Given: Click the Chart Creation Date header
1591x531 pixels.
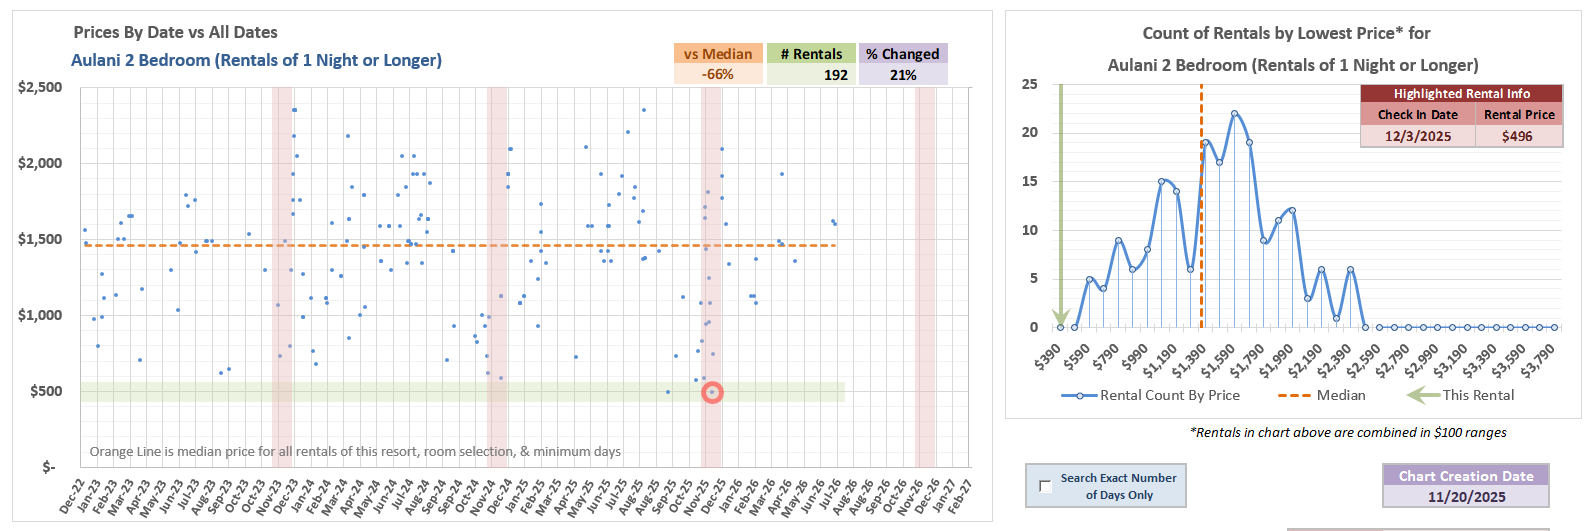Looking at the screenshot, I should (x=1465, y=476).
